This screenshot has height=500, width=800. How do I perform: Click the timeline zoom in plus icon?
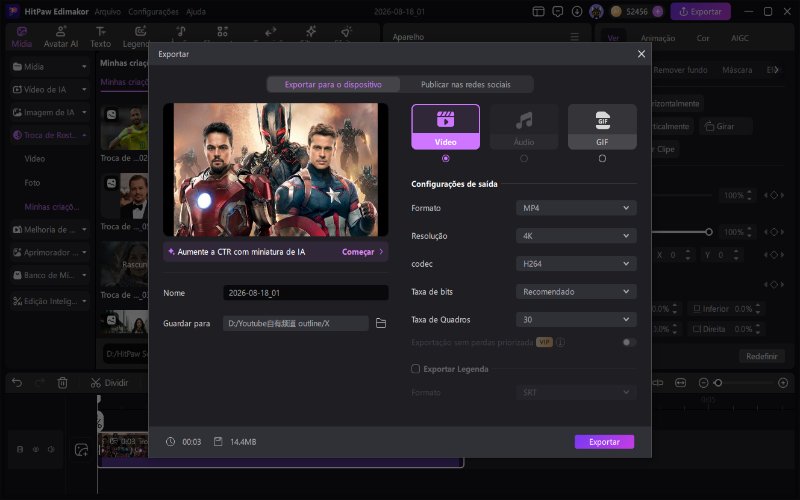click(783, 383)
